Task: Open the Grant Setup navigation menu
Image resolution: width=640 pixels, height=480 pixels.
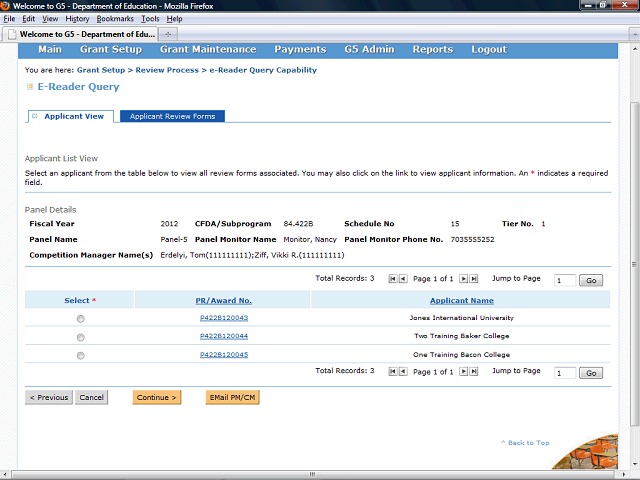Action: (110, 50)
